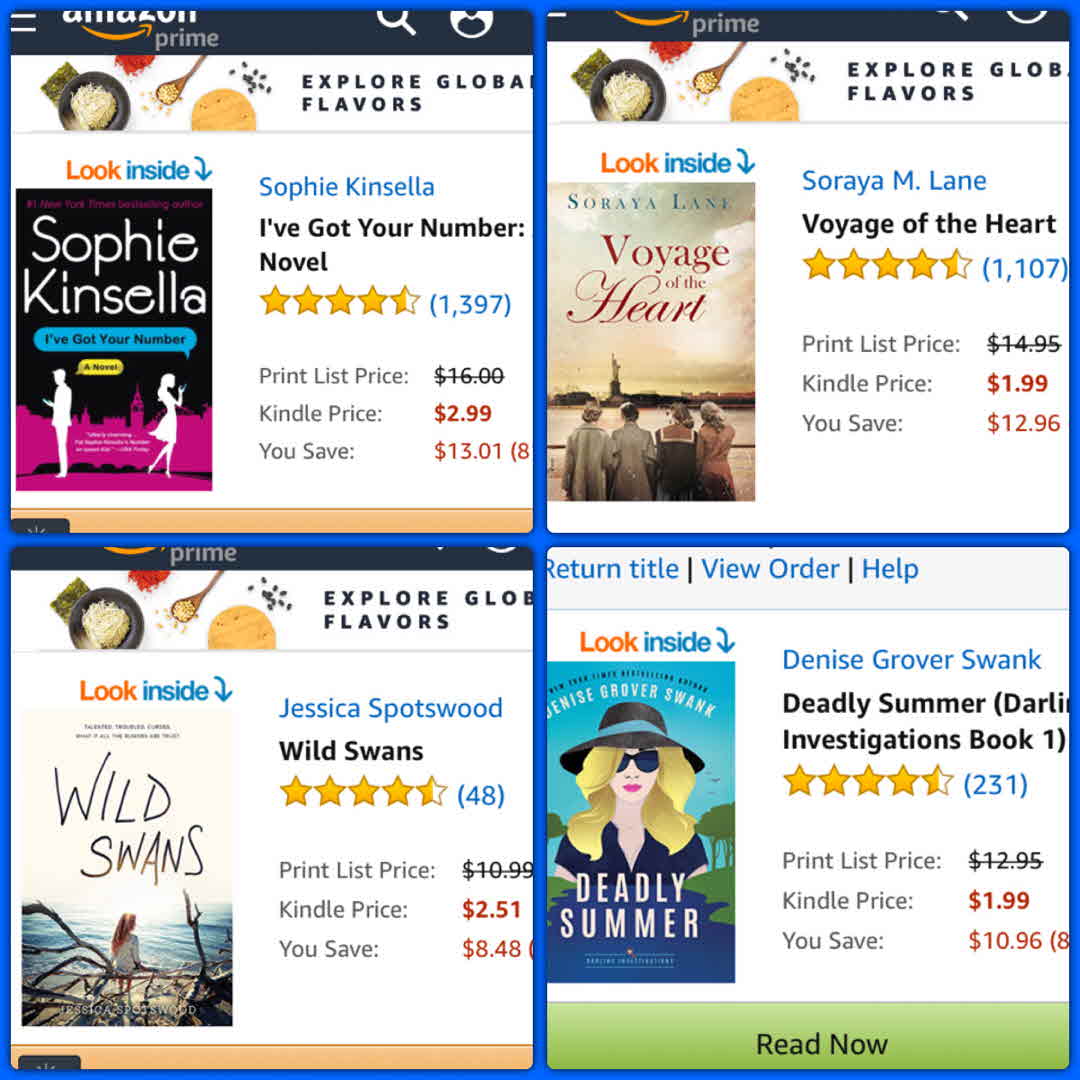Click Help link in order bar
Image resolution: width=1080 pixels, height=1080 pixels.
890,569
